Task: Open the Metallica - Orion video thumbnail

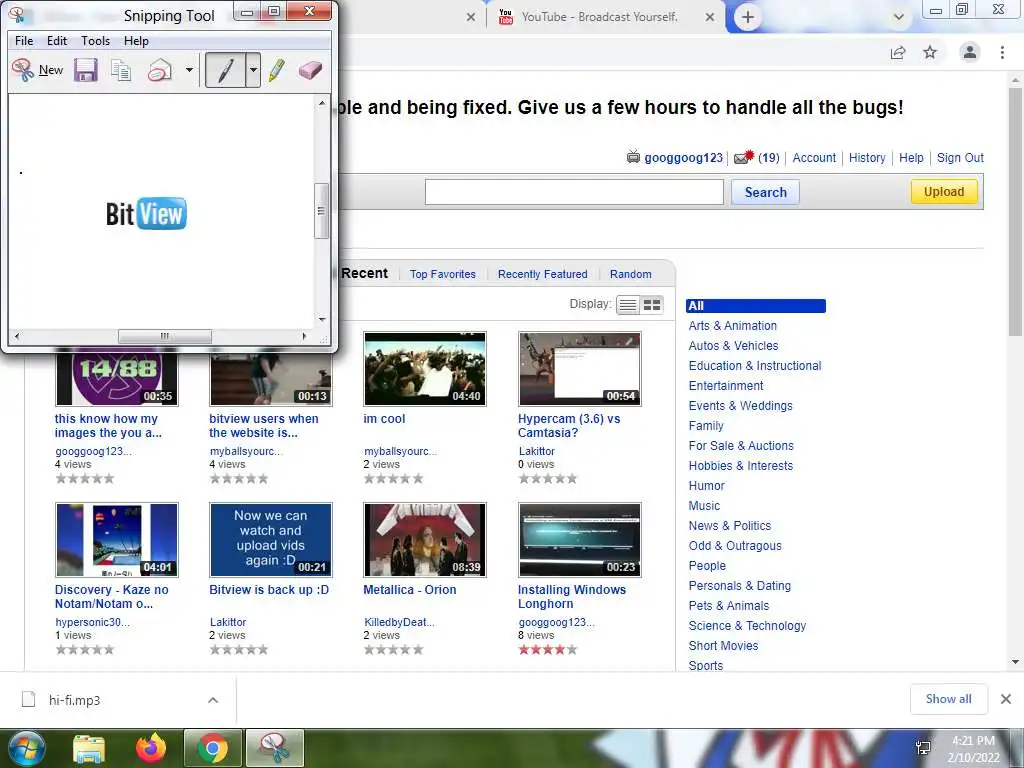Action: [424, 539]
